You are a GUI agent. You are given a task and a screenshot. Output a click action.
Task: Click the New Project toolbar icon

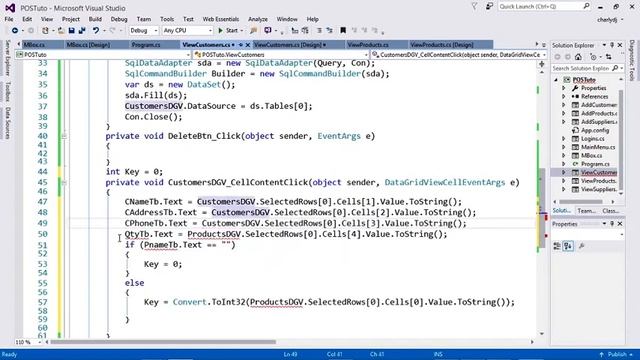45,31
